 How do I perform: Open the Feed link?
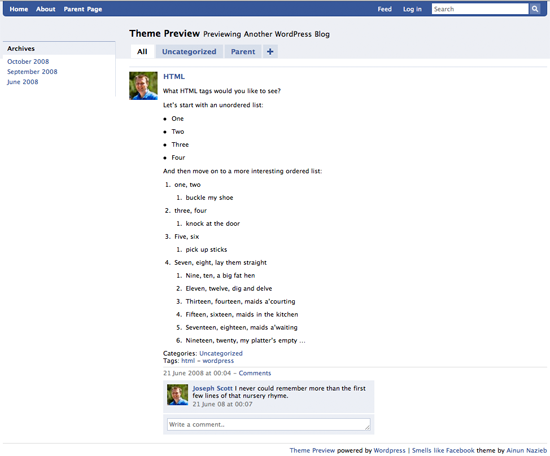[x=384, y=9]
